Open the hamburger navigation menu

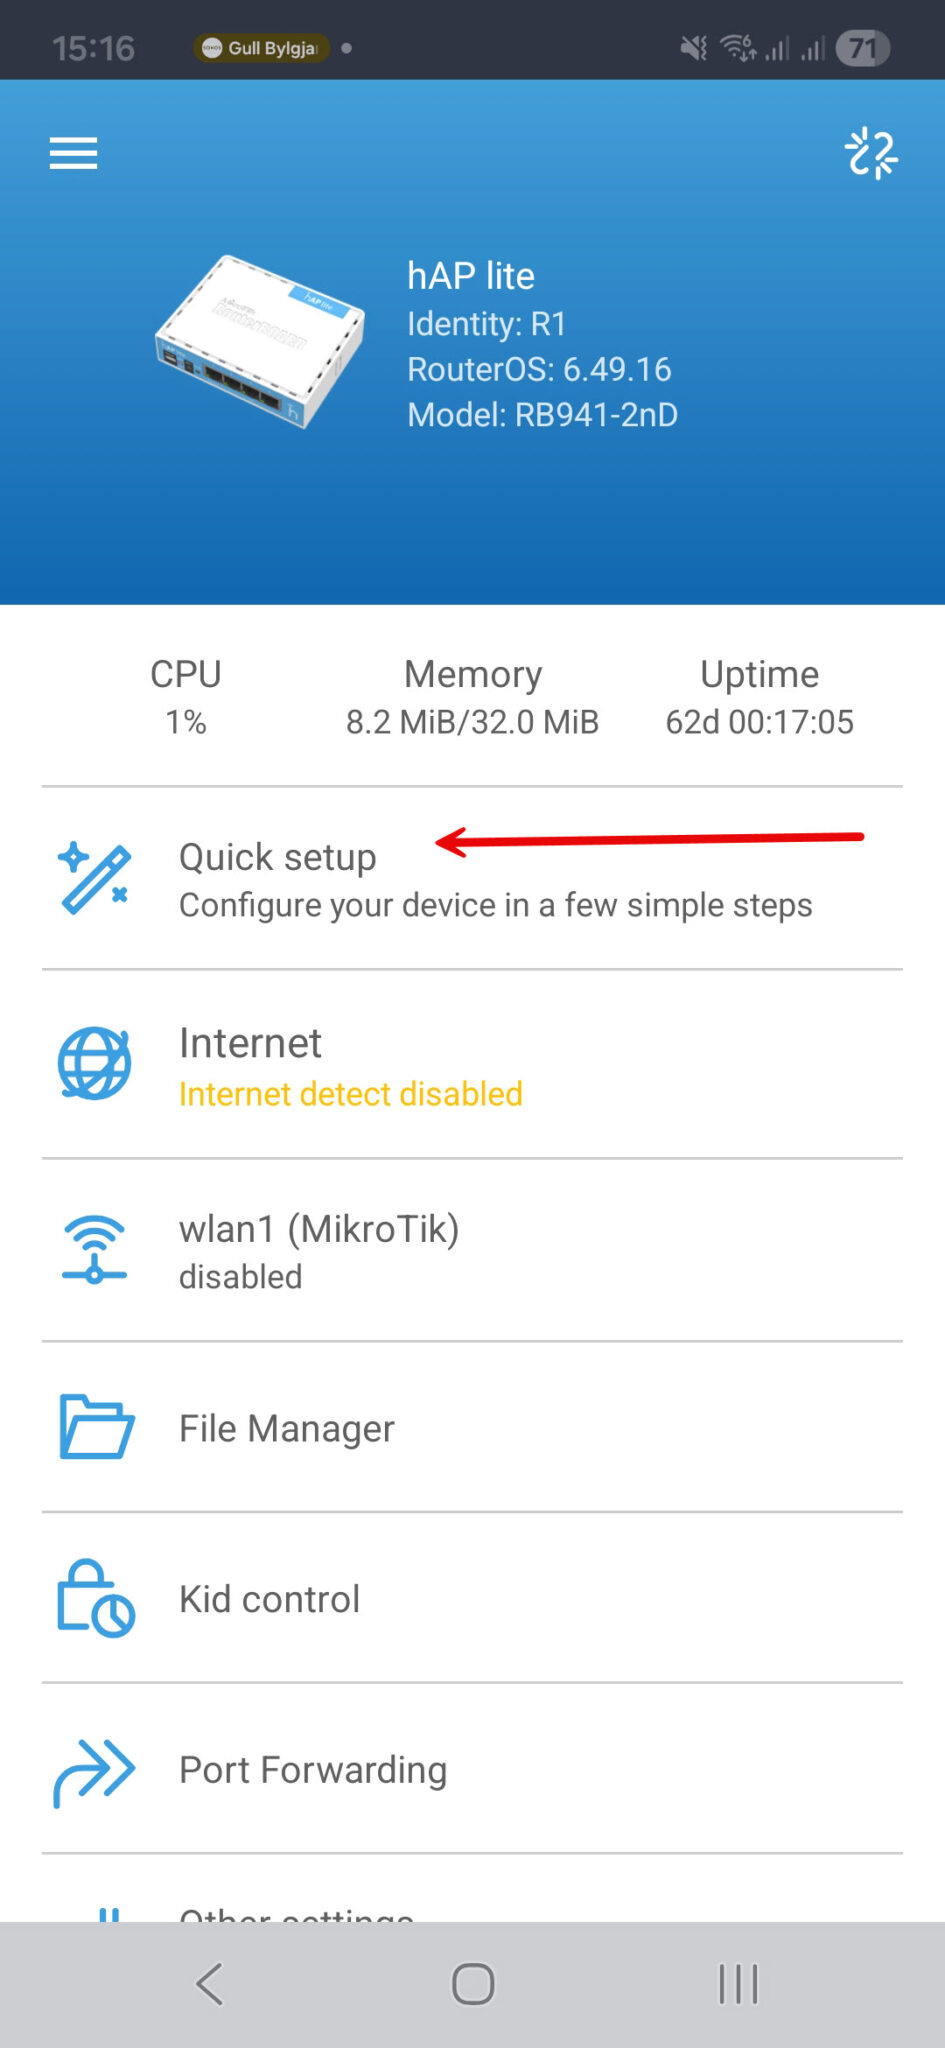(x=74, y=154)
